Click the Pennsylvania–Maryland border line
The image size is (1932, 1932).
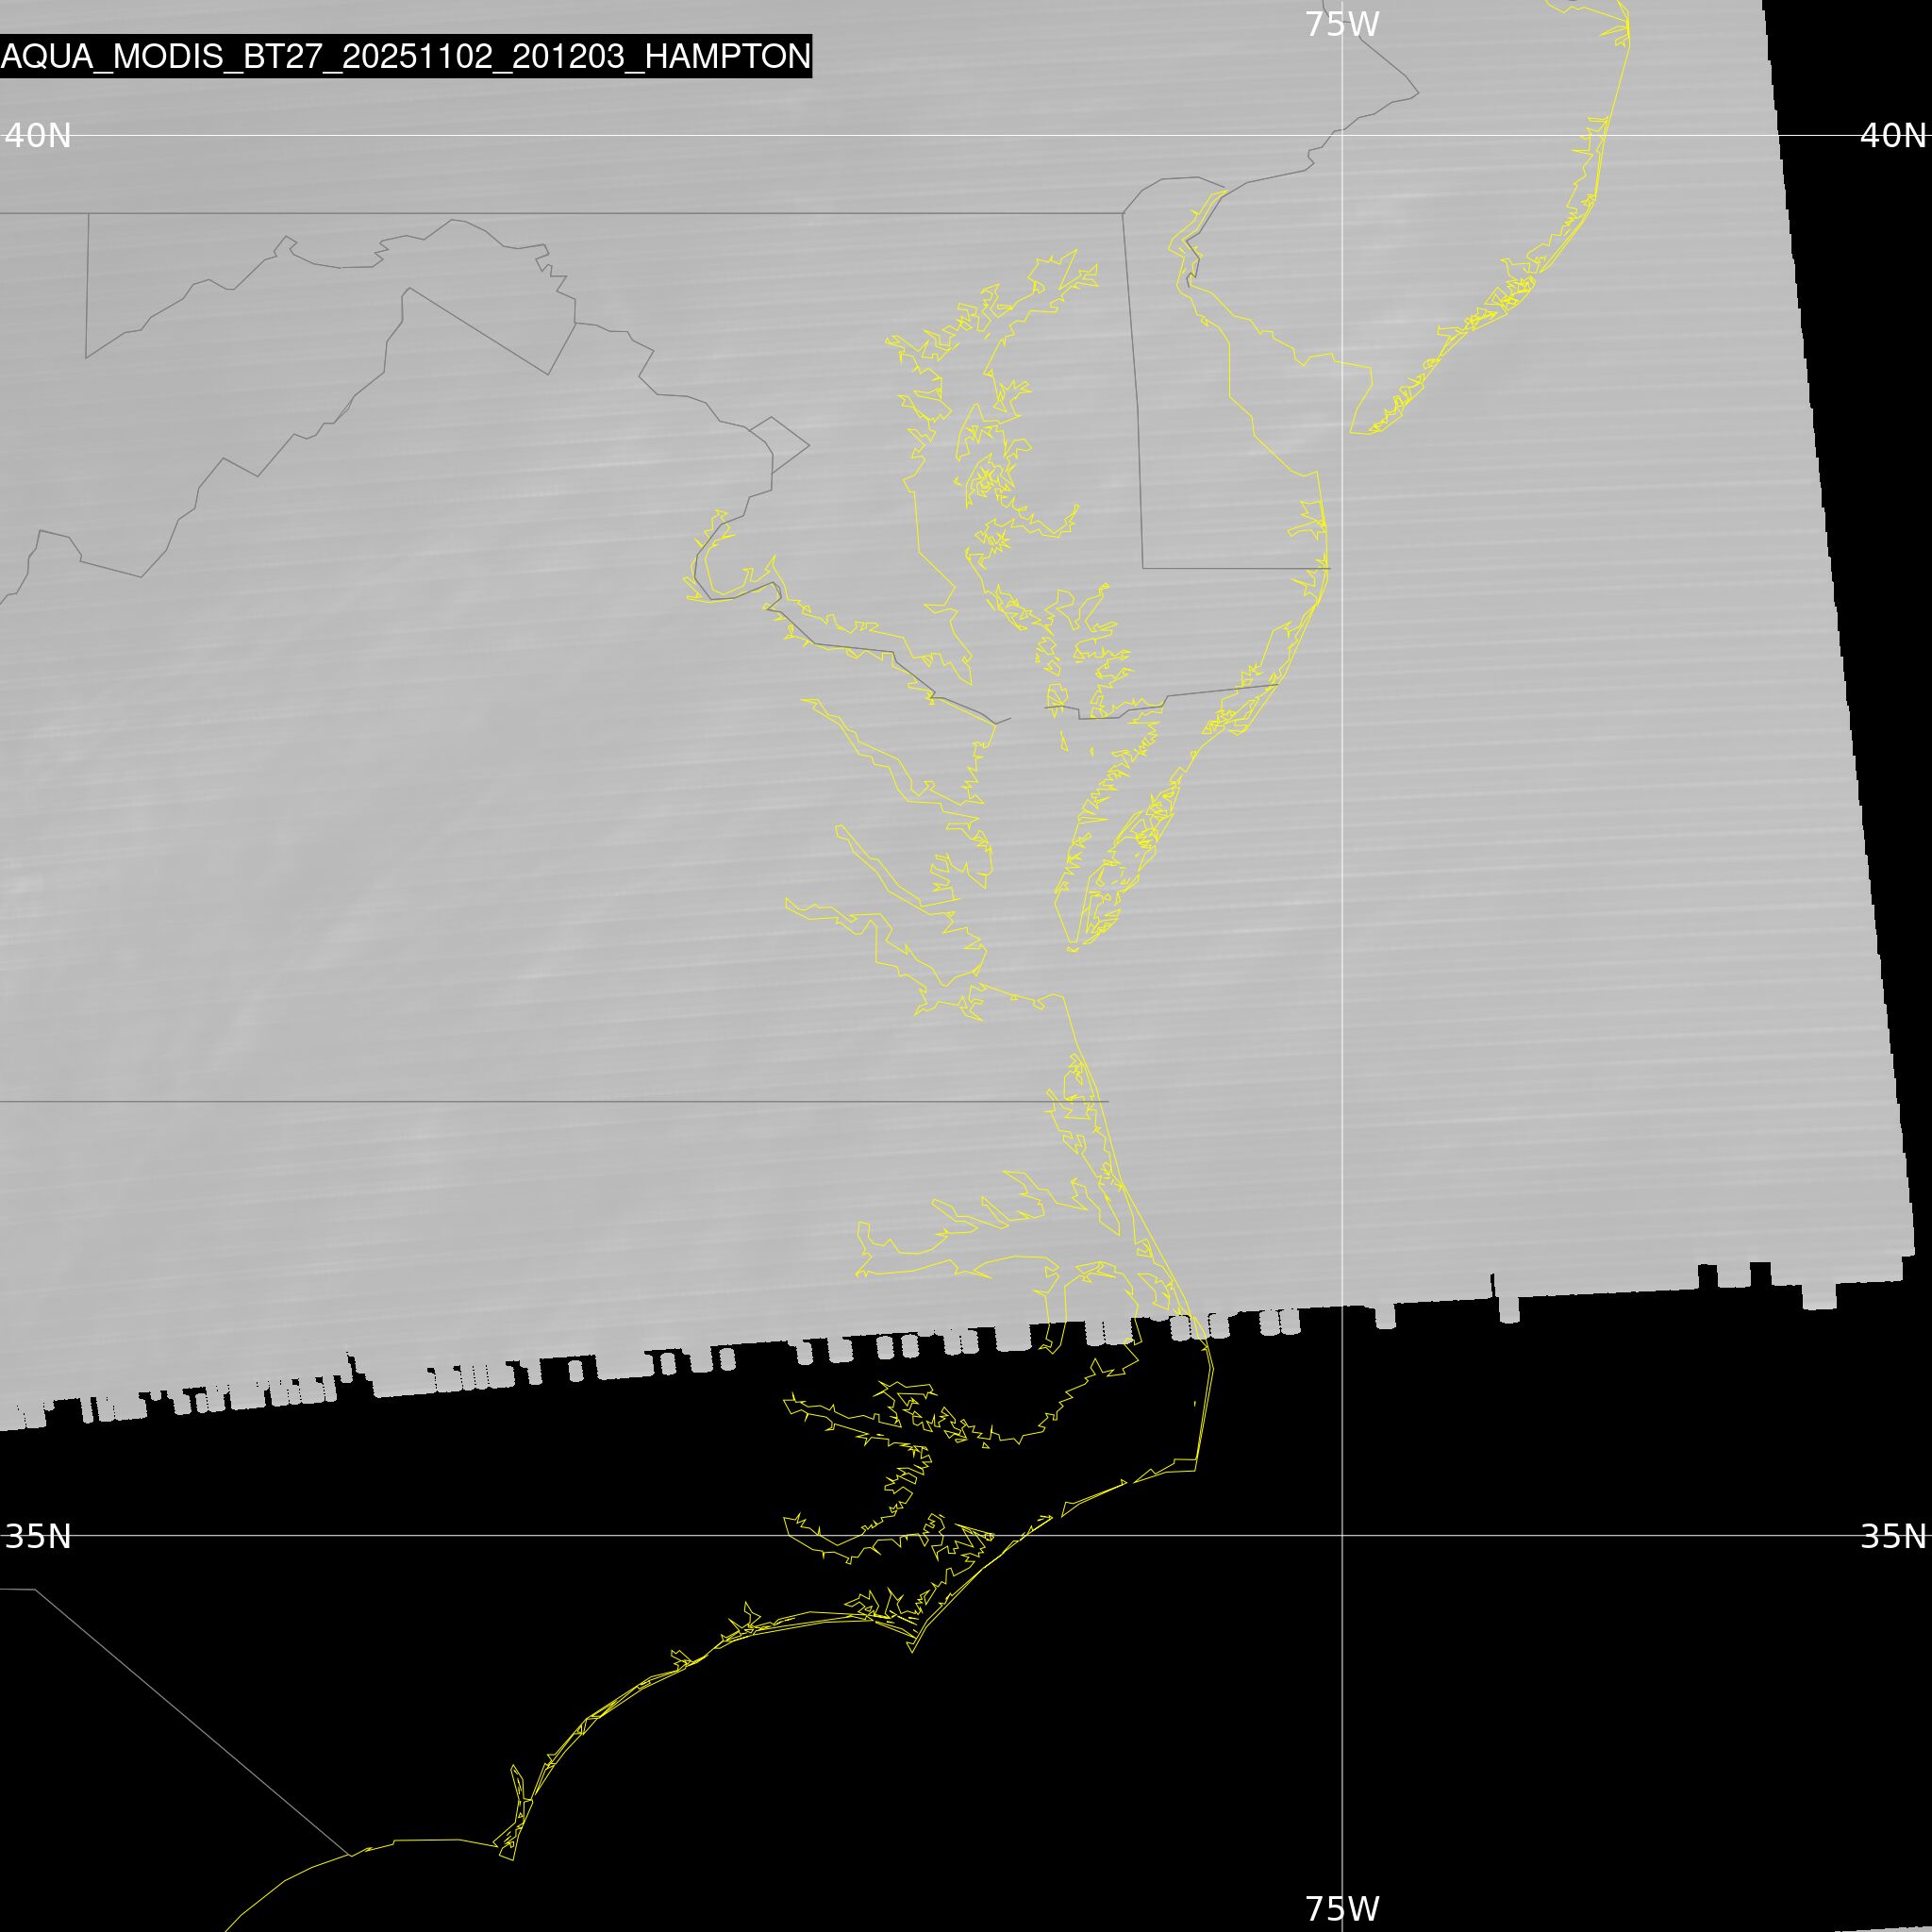point(600,213)
